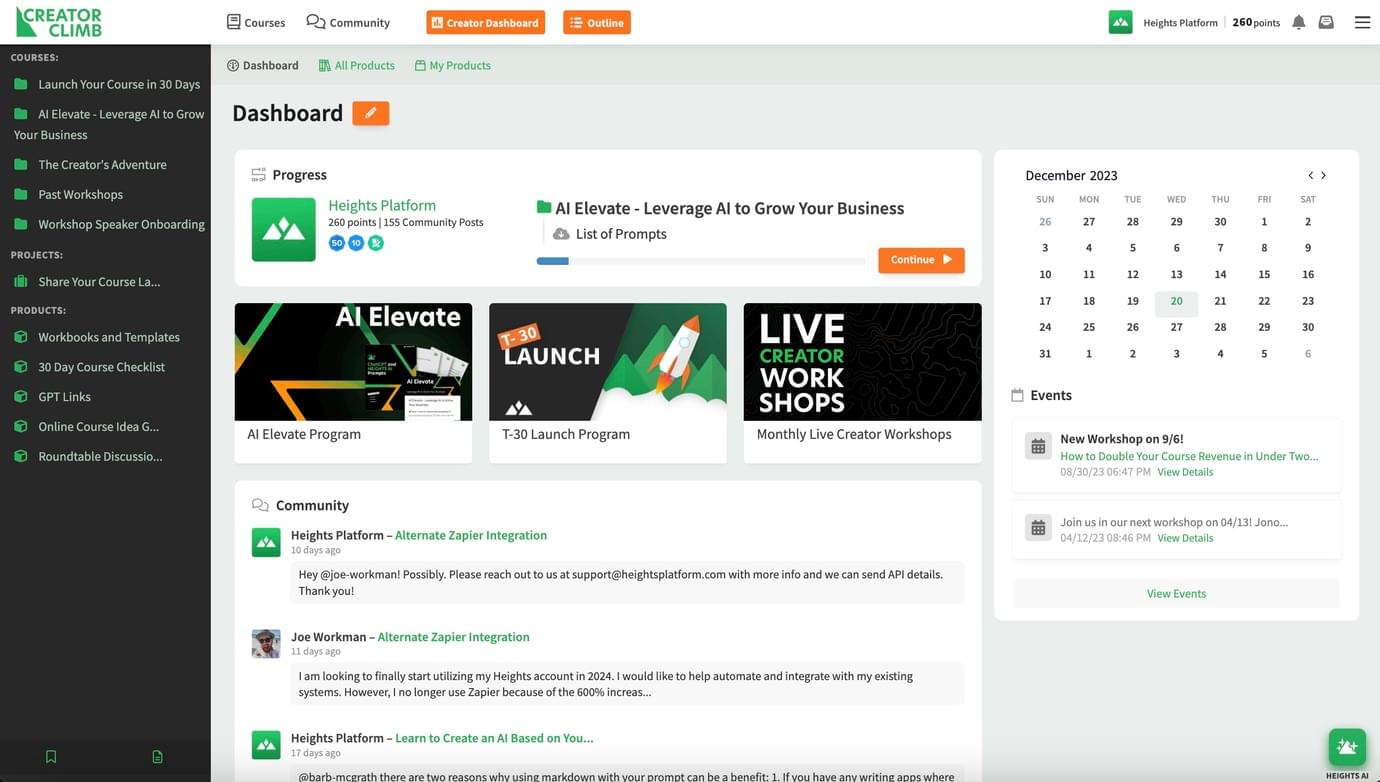
Task: Switch to the My Products tab
Action: tap(452, 65)
